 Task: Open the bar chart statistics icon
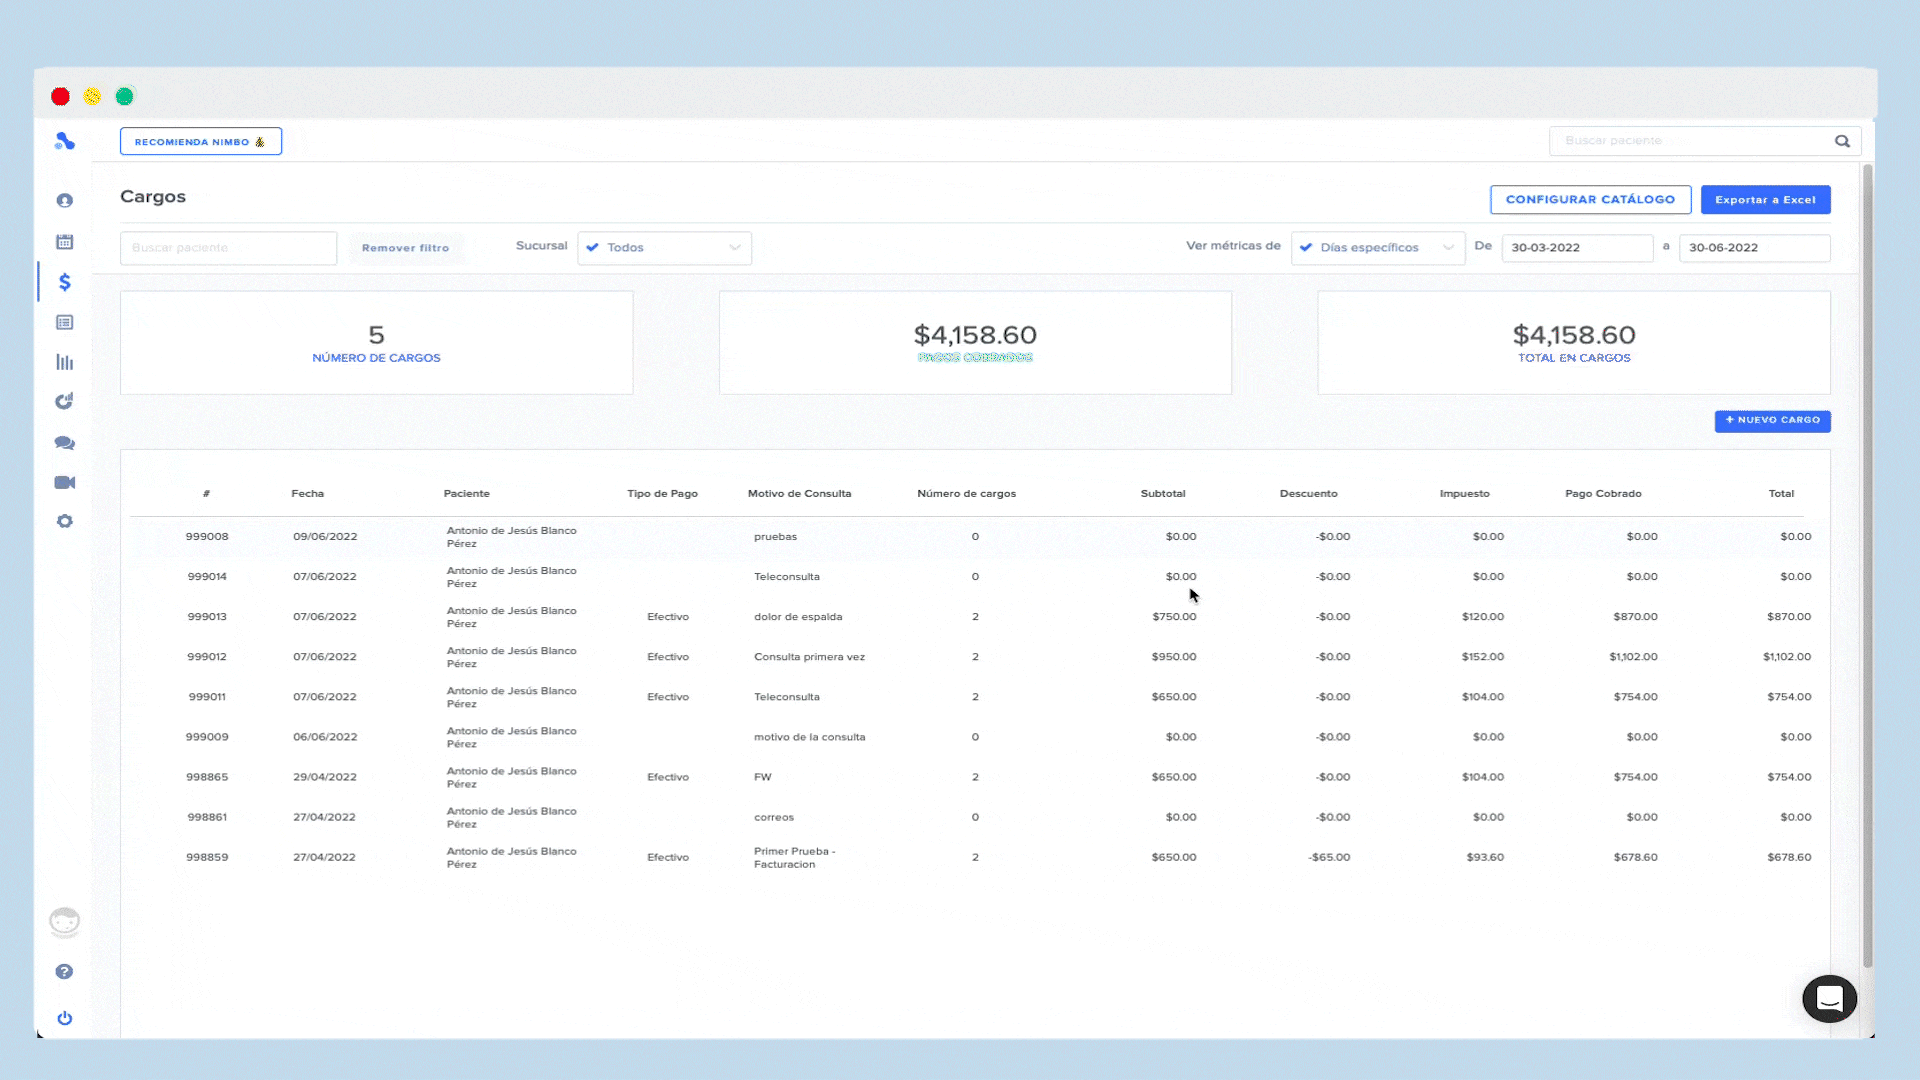tap(65, 362)
